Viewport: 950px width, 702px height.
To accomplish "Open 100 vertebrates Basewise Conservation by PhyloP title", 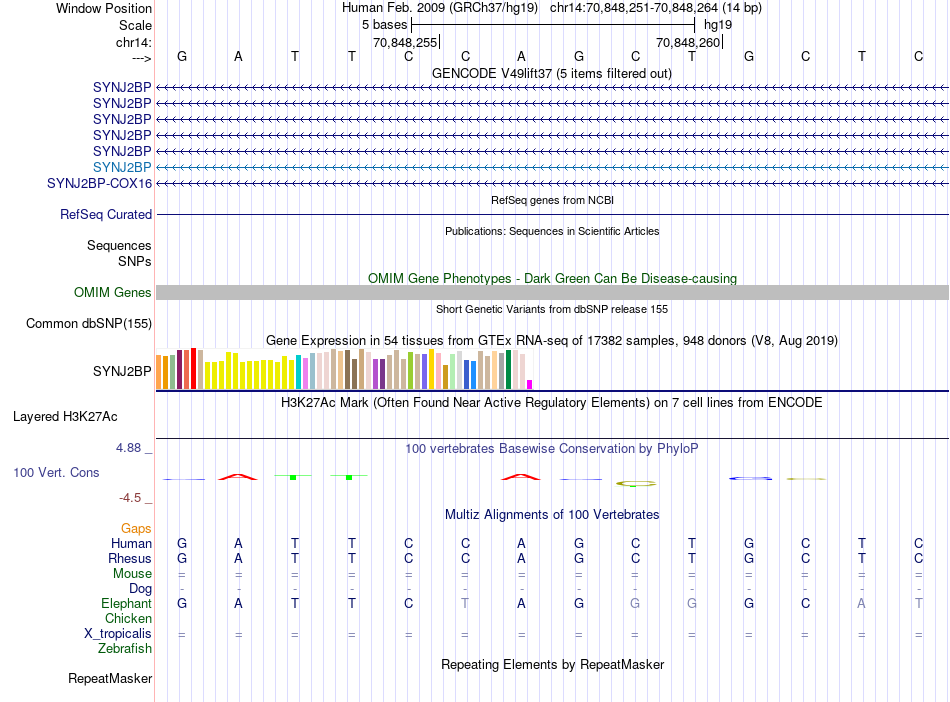I will click(x=552, y=449).
